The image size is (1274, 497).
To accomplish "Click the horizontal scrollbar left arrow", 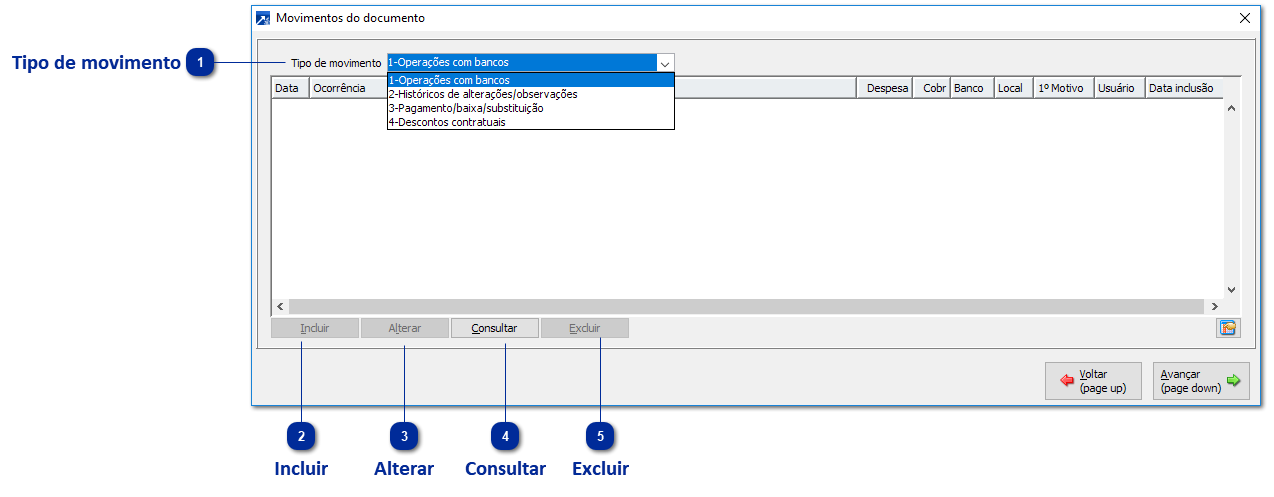I will [x=280, y=306].
